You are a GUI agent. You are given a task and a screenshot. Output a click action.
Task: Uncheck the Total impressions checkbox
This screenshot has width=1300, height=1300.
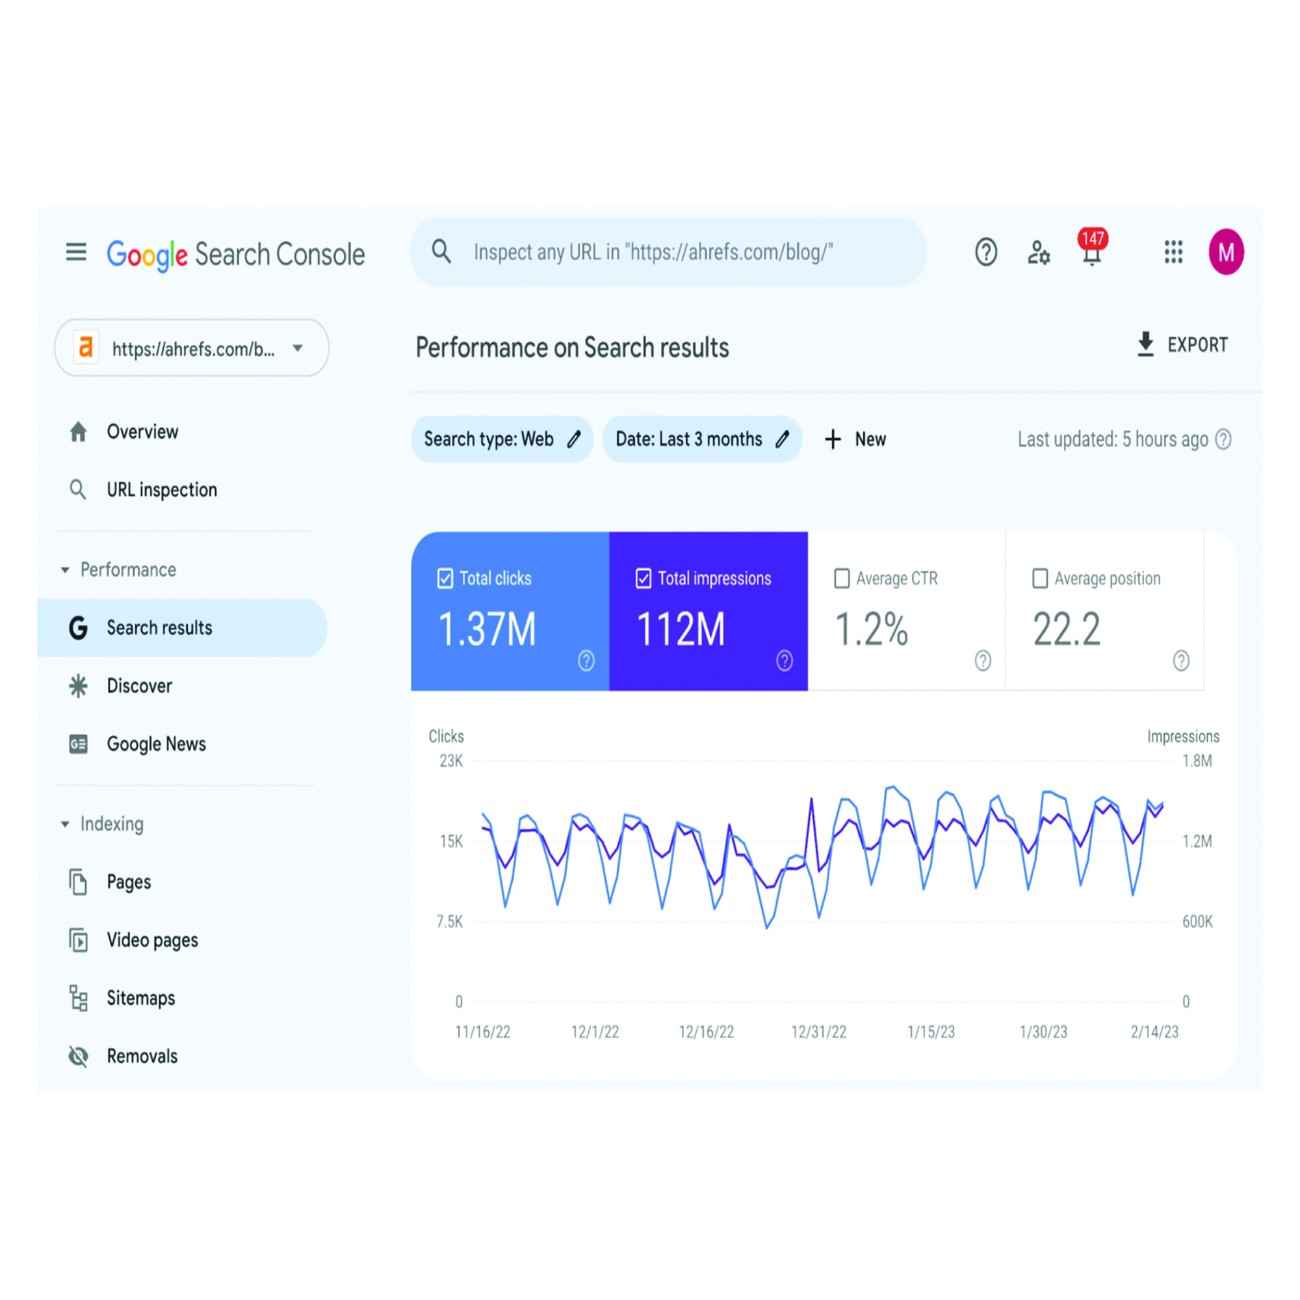coord(643,578)
